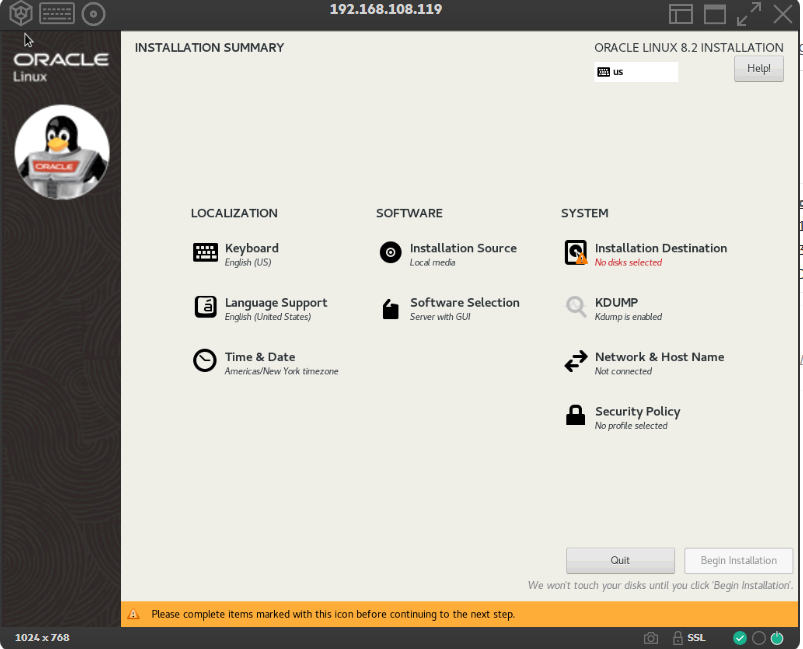Open Network & Host Name Not connected

tap(644, 363)
